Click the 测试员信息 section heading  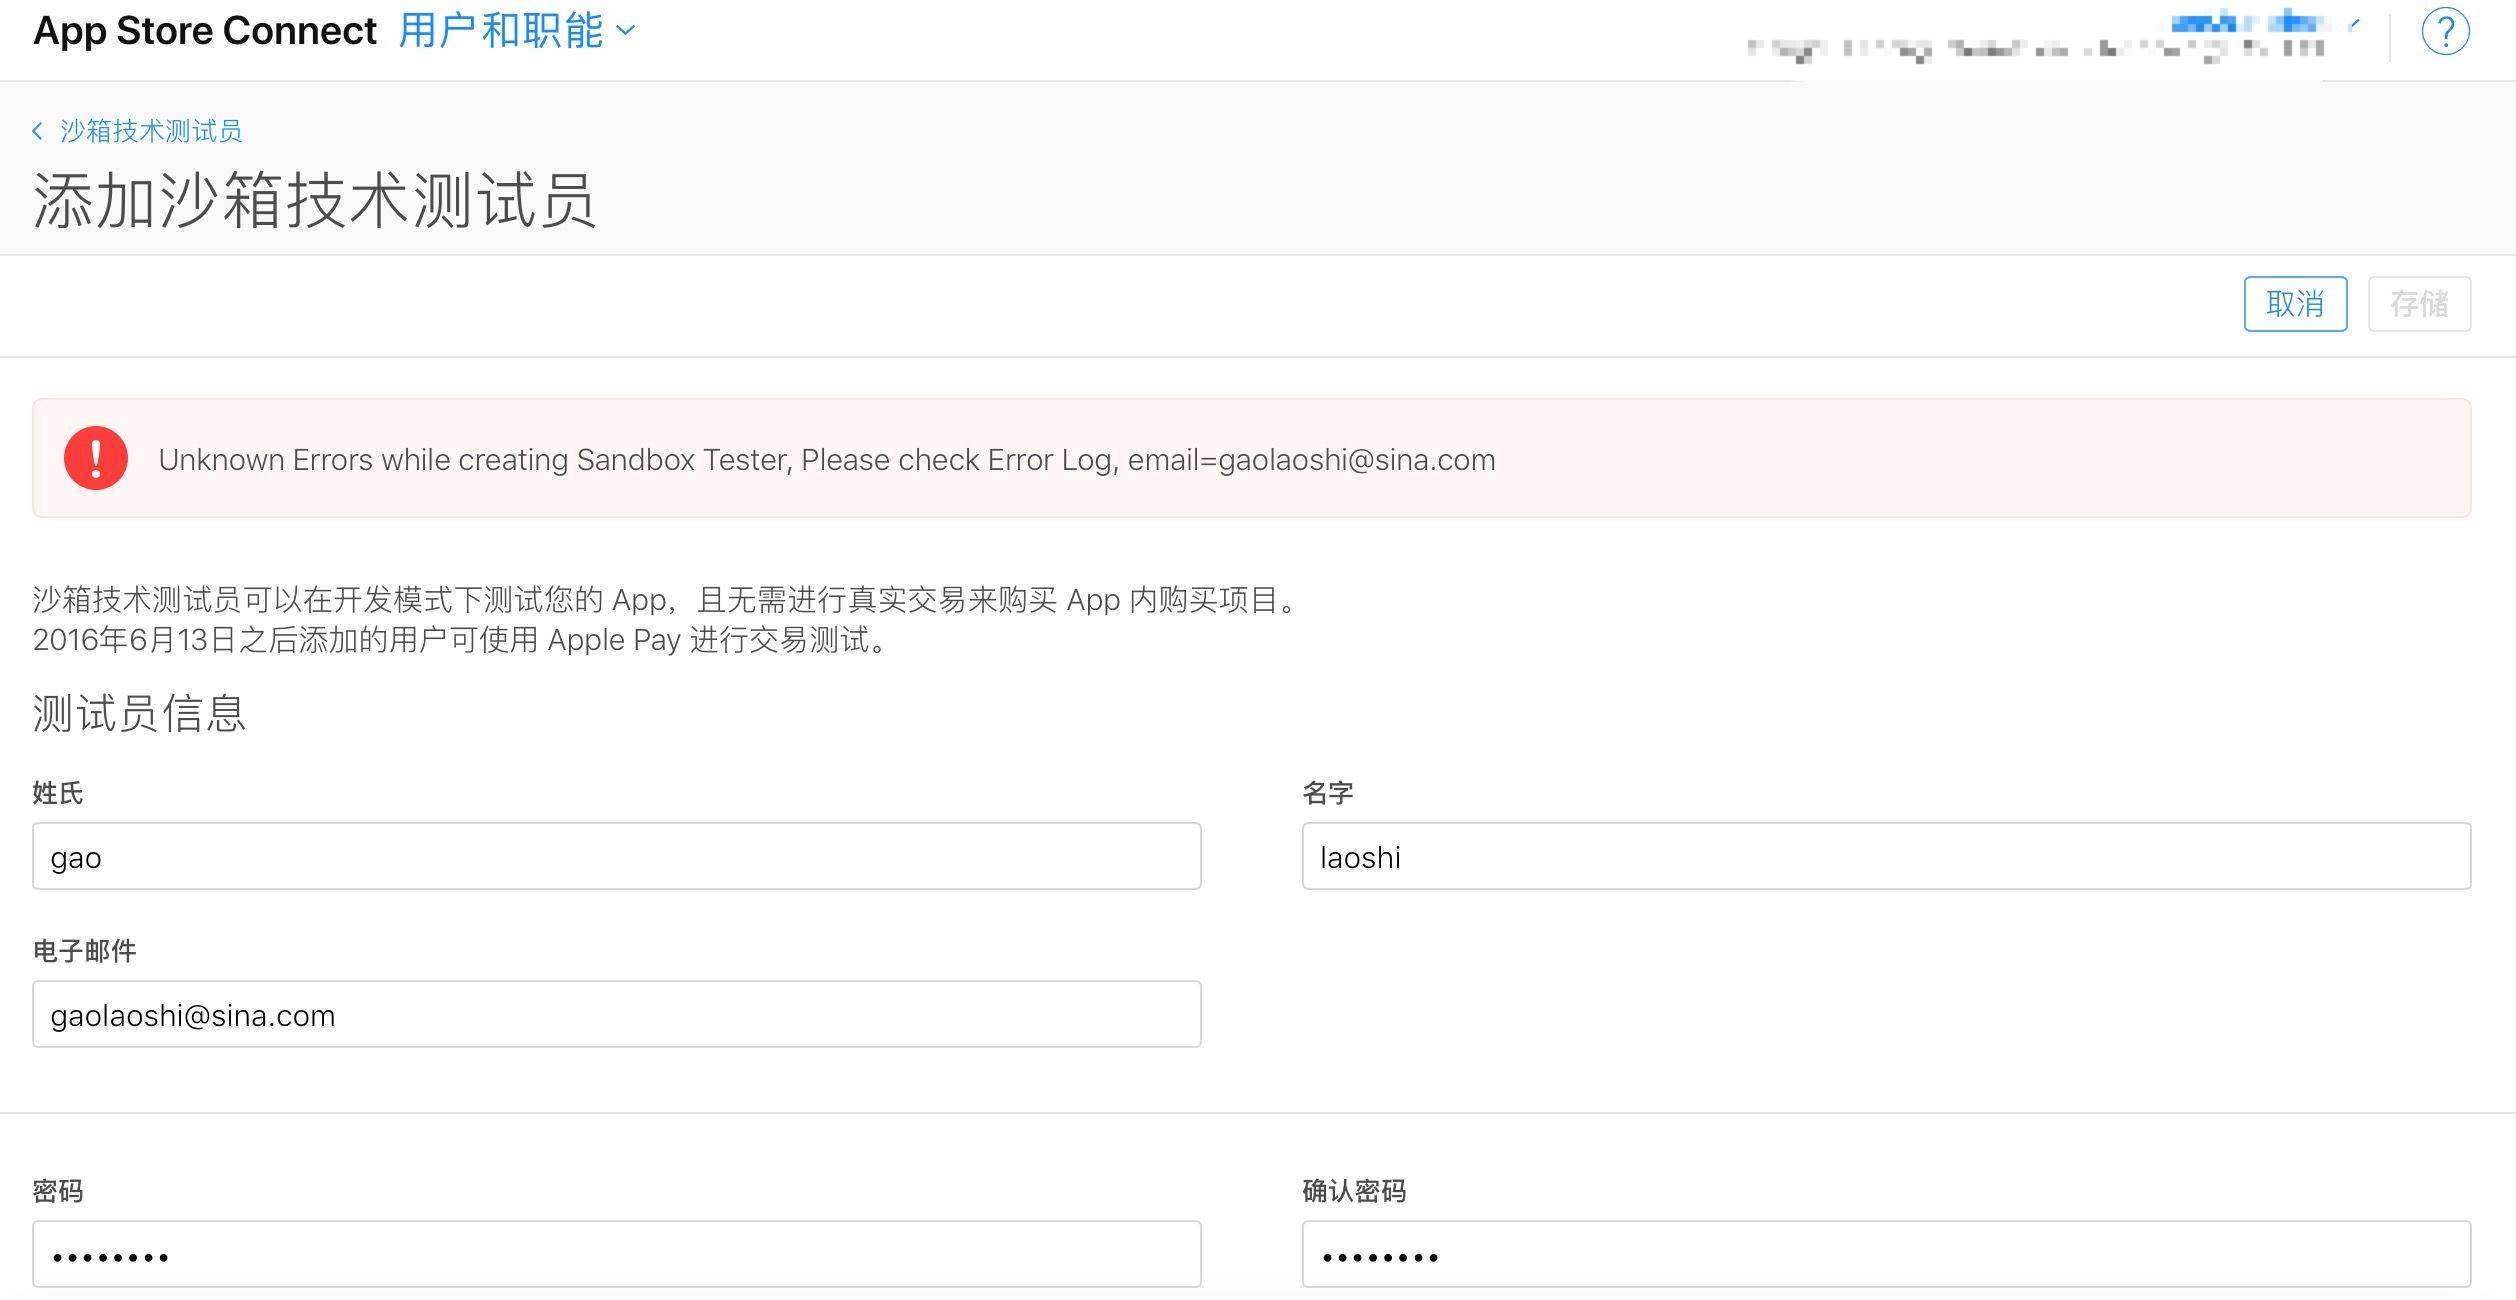[x=139, y=714]
